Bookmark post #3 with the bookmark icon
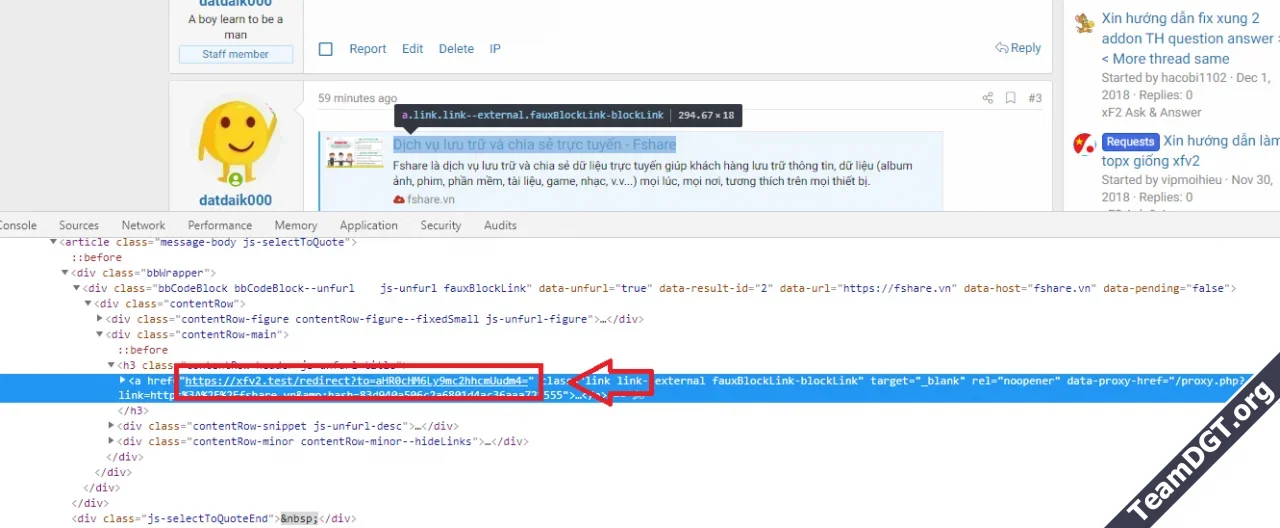 (x=1011, y=98)
